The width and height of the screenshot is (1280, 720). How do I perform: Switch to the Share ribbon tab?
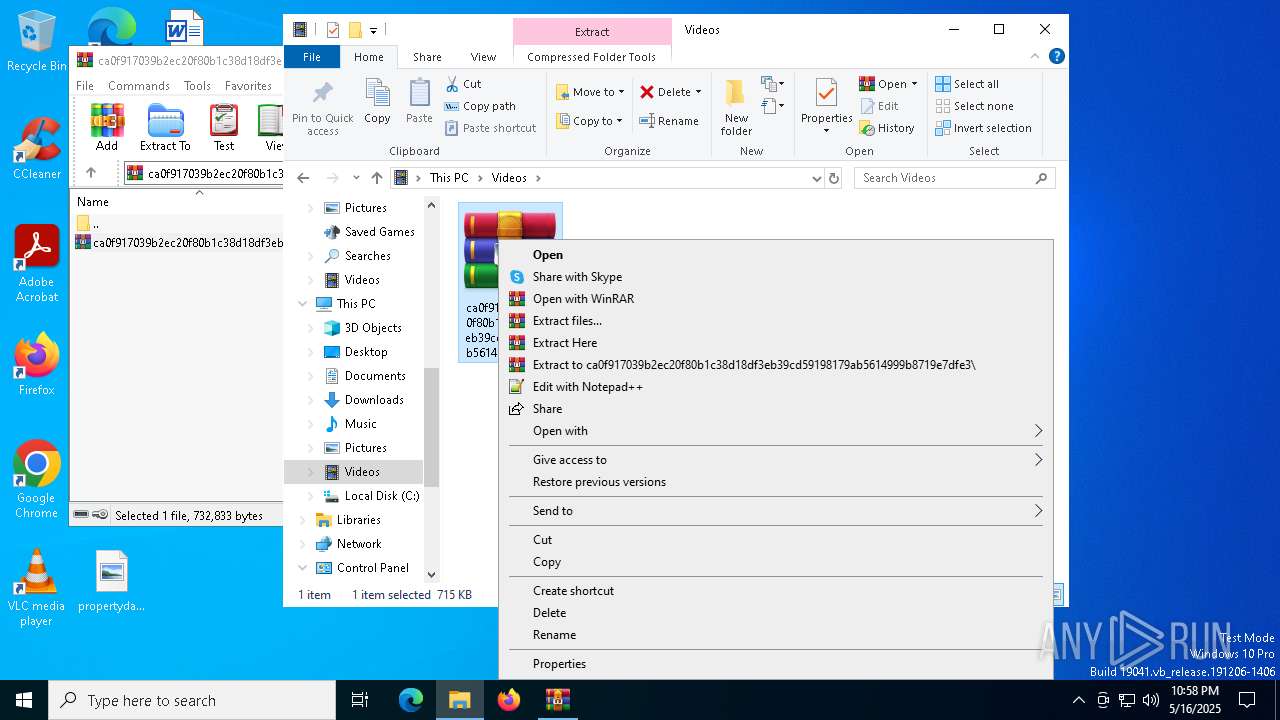tap(427, 57)
